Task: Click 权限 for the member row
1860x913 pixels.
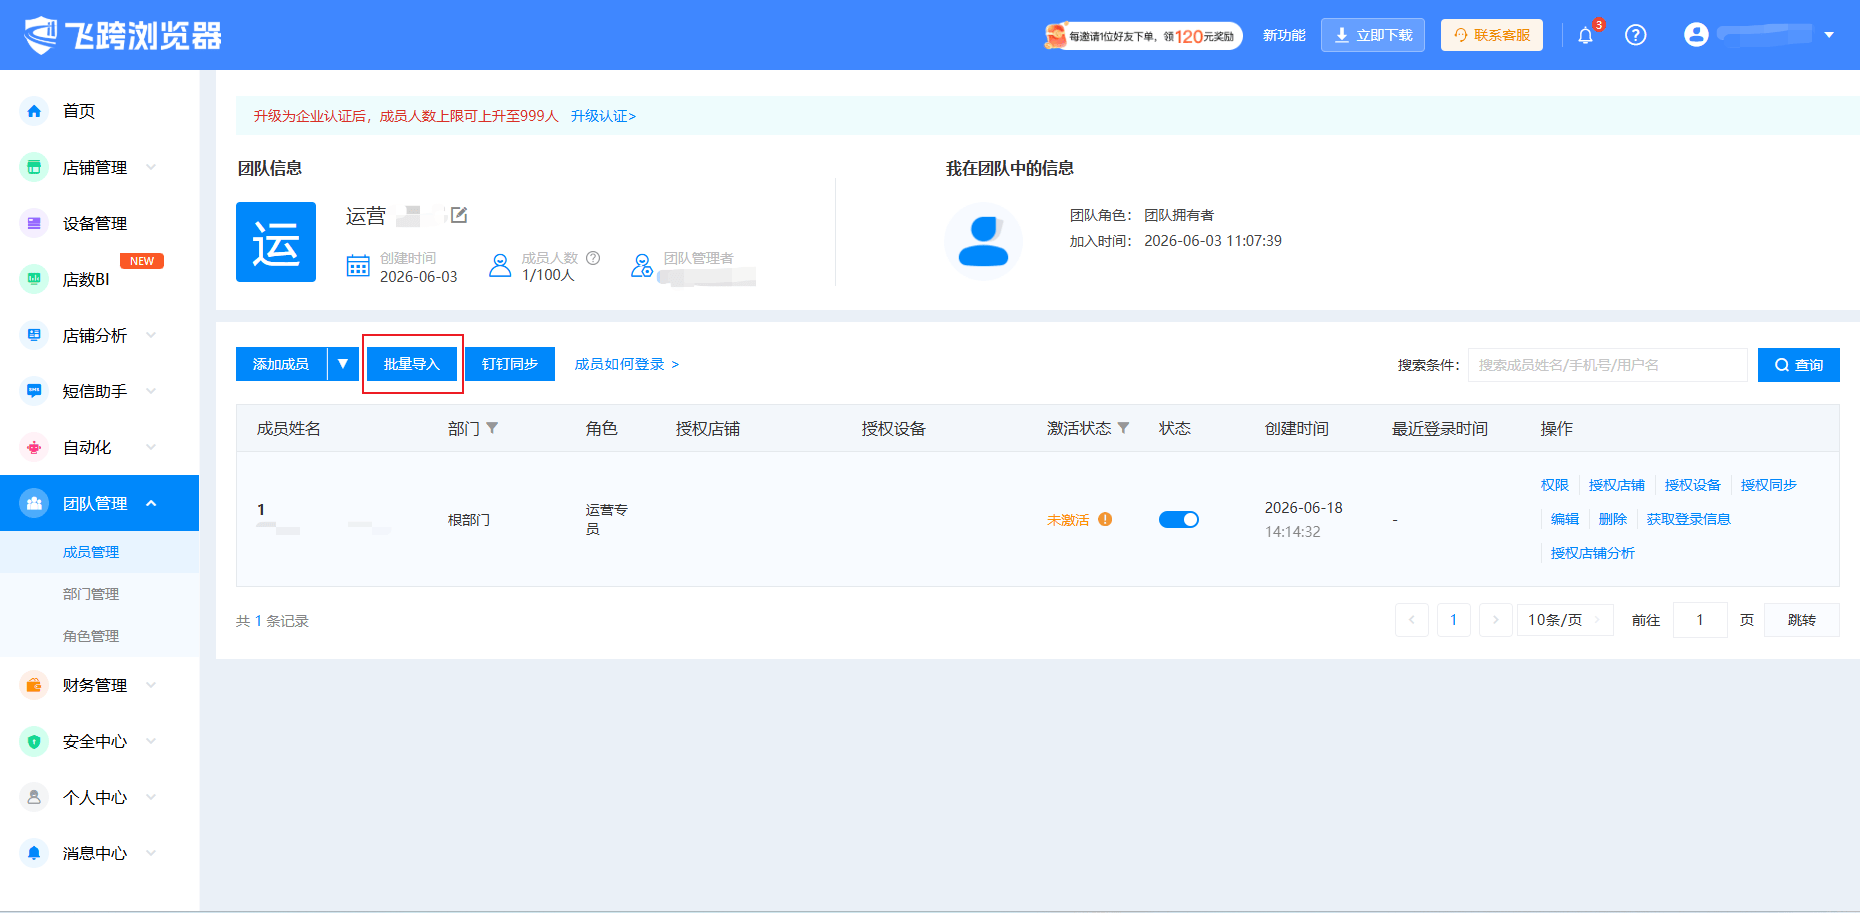Action: [x=1555, y=485]
